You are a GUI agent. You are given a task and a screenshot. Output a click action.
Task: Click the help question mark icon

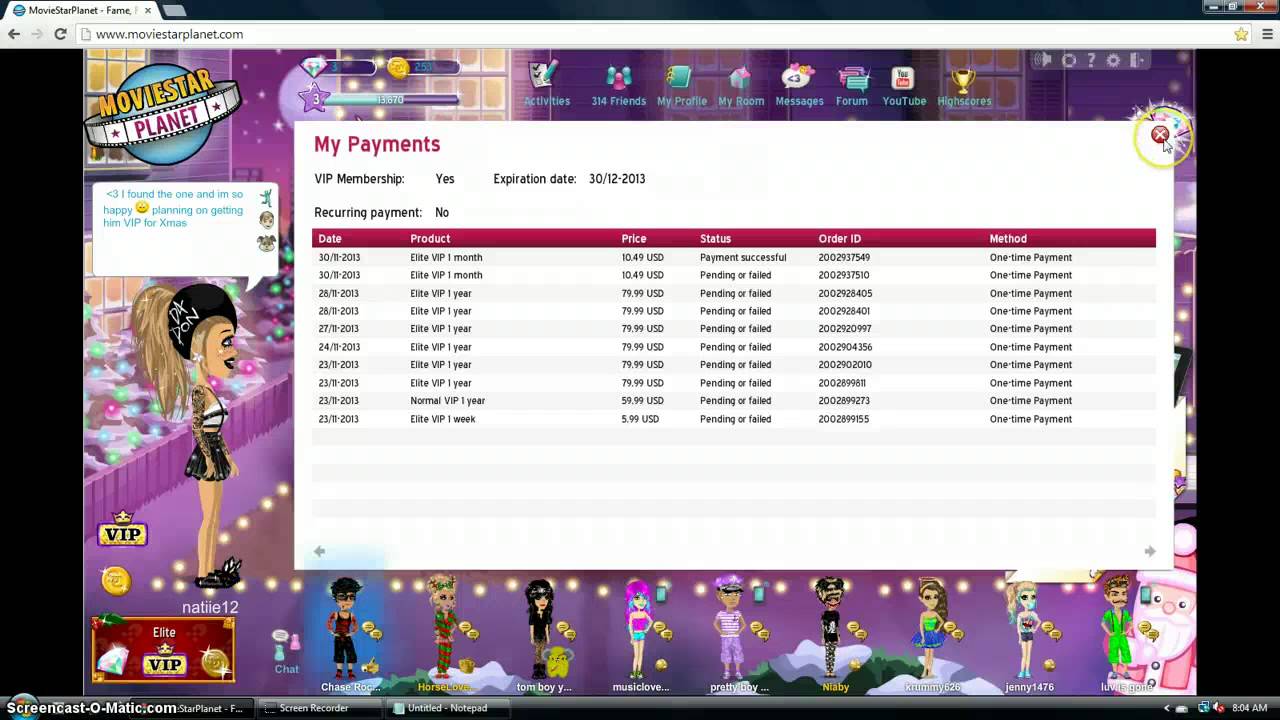click(x=1091, y=60)
